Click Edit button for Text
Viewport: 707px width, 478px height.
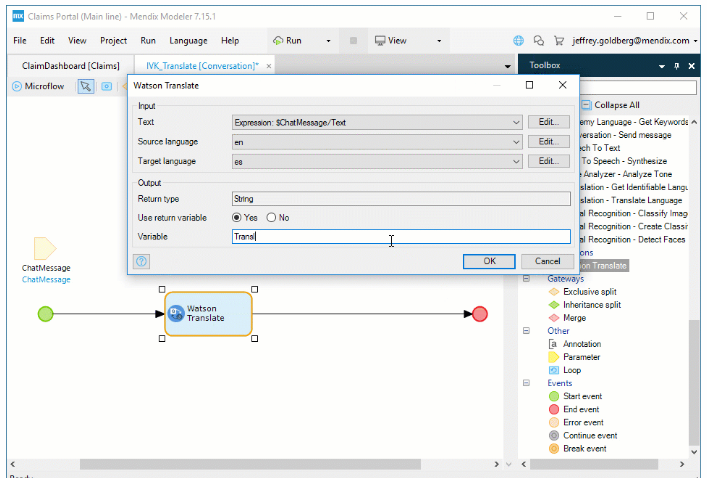coord(549,122)
